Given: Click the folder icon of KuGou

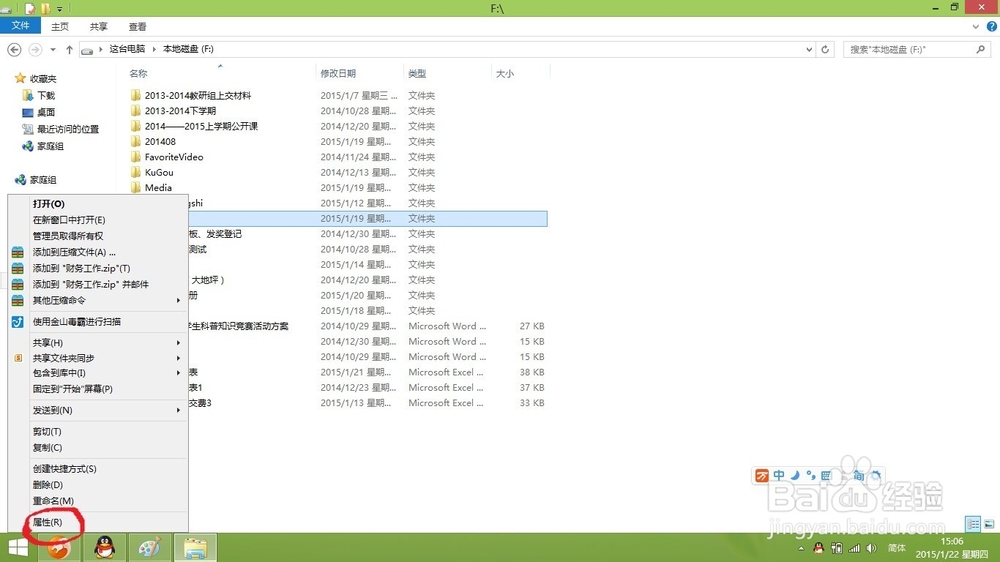Looking at the screenshot, I should [x=135, y=172].
